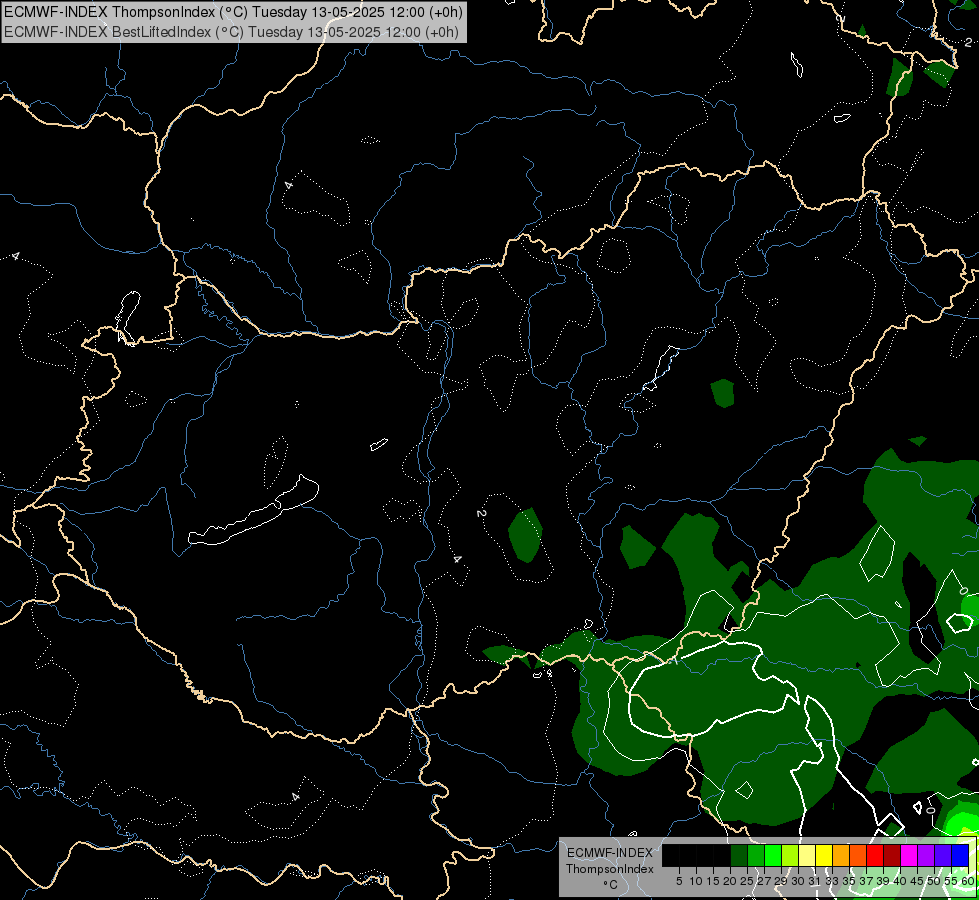This screenshot has height=900, width=979.
Task: Click legend tick label 20
Action: click(x=730, y=881)
